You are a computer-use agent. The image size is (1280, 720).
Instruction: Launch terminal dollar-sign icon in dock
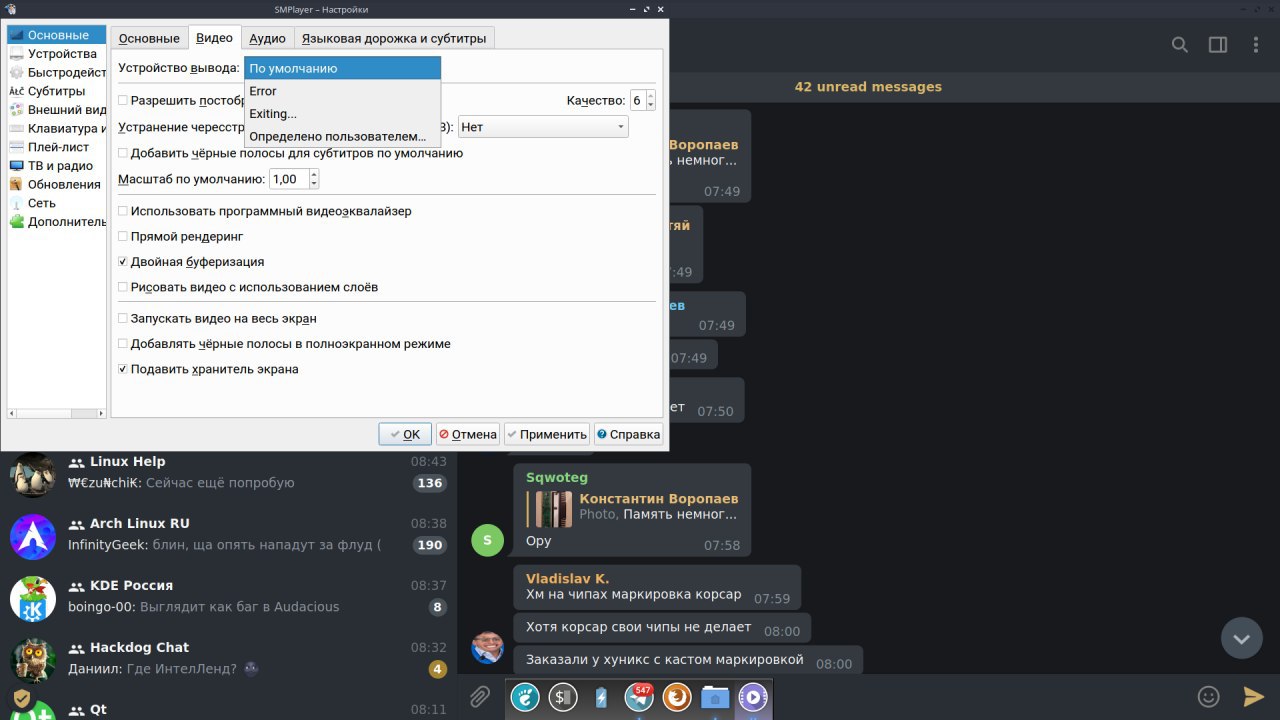click(x=563, y=697)
